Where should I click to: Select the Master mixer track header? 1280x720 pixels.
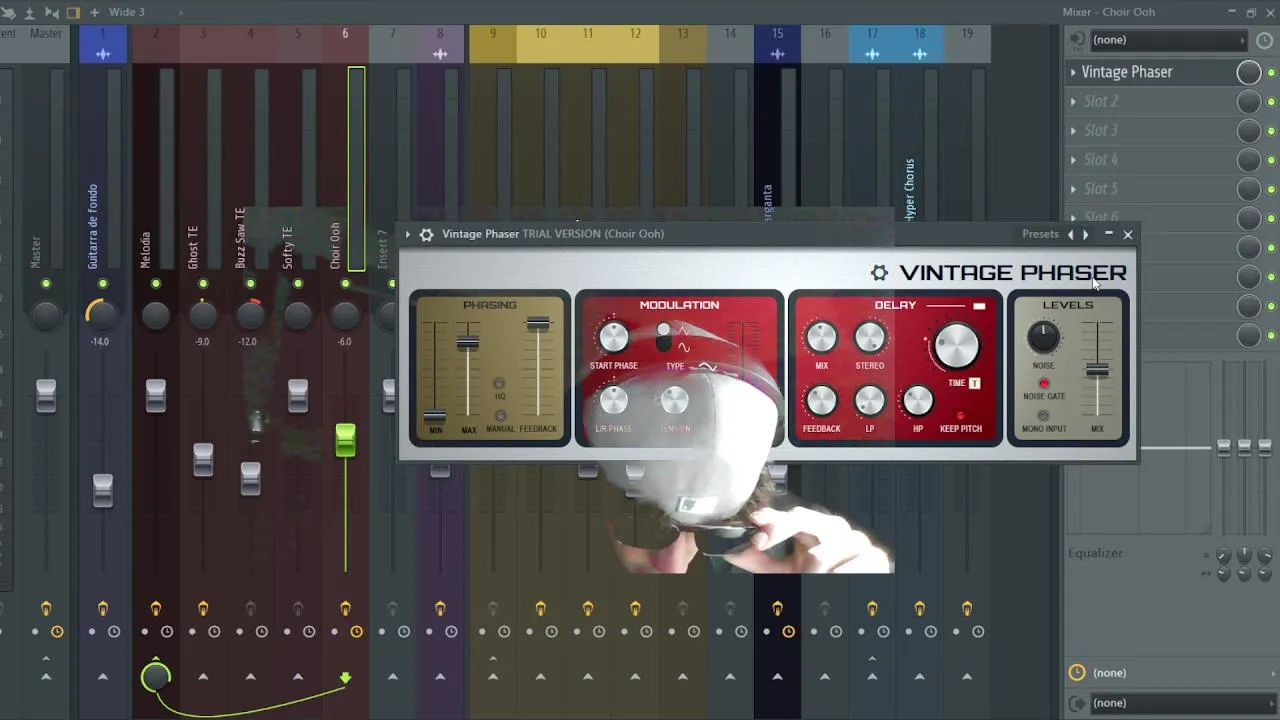(x=45, y=45)
